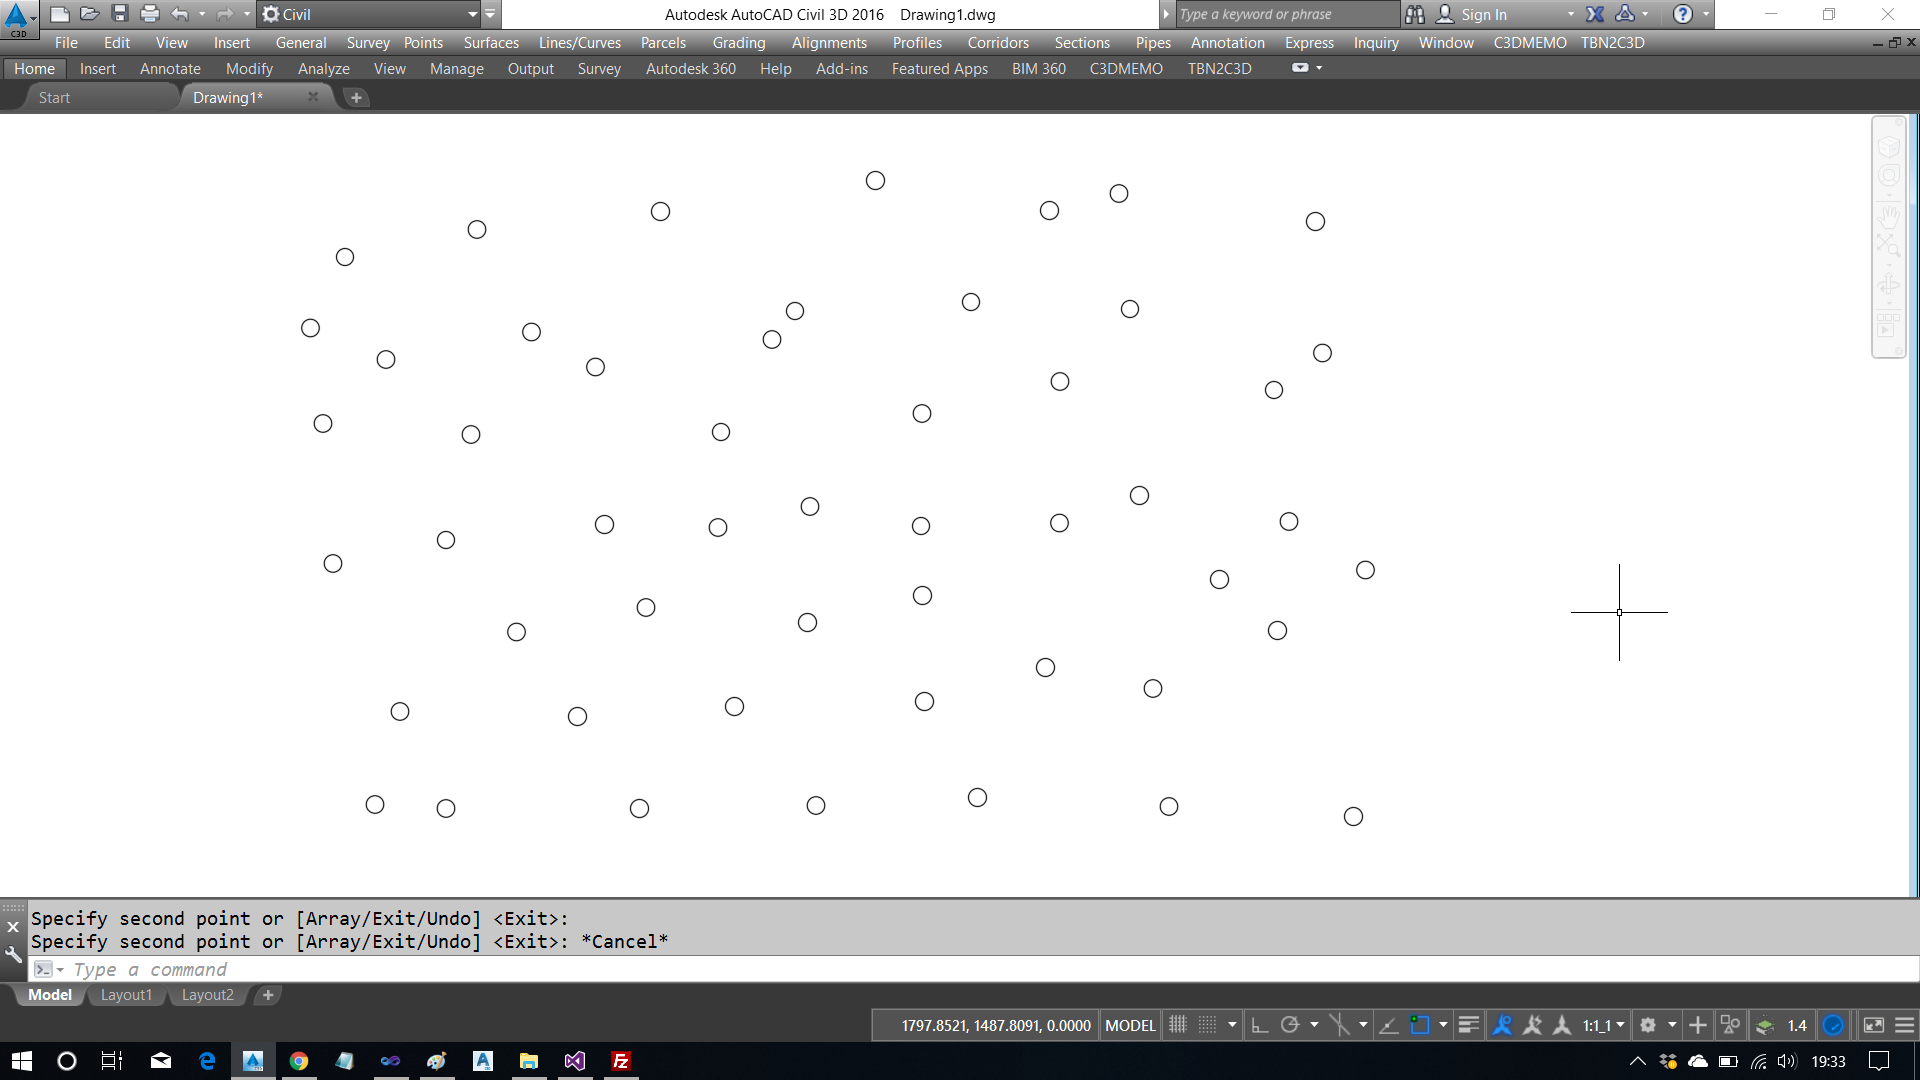
Task: Expand the quick access toolbar customize arrow
Action: coord(490,14)
